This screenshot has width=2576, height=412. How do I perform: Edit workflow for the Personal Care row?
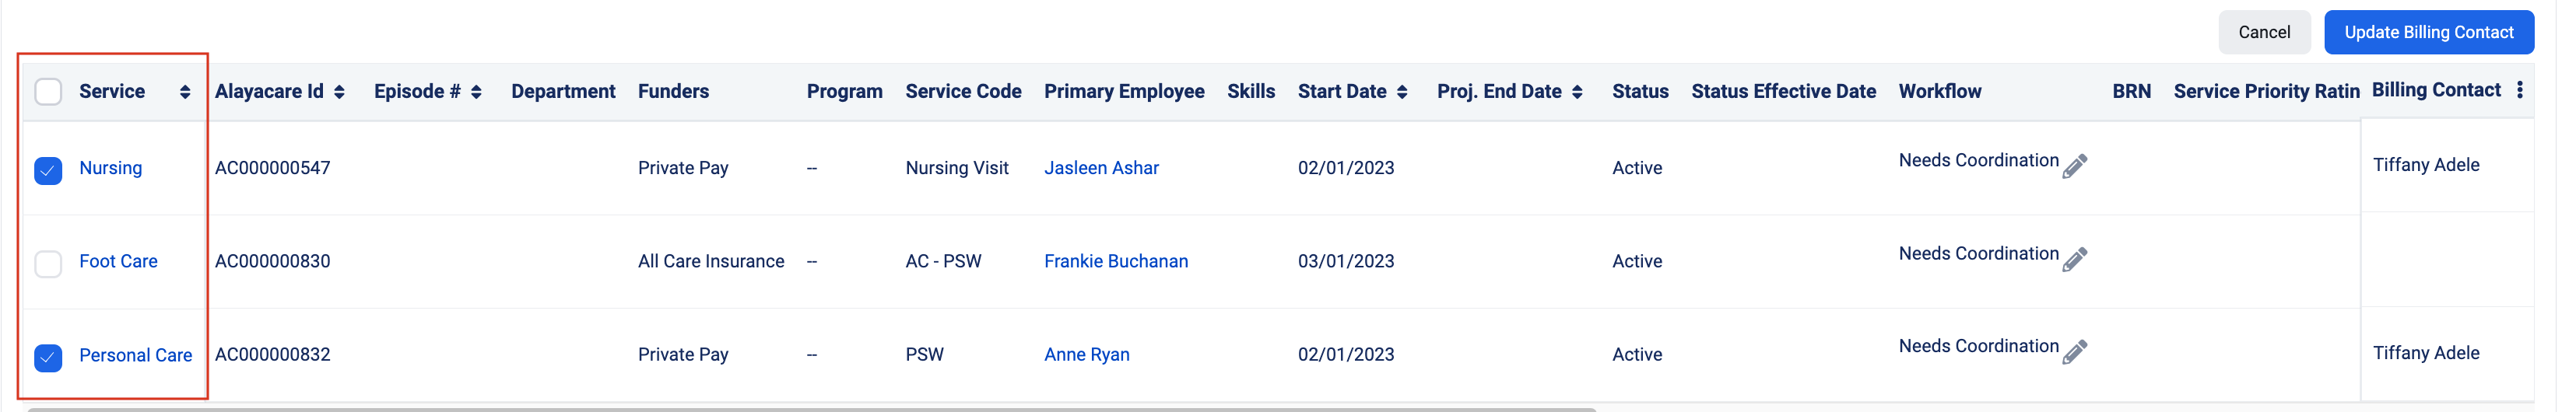[x=2075, y=351]
